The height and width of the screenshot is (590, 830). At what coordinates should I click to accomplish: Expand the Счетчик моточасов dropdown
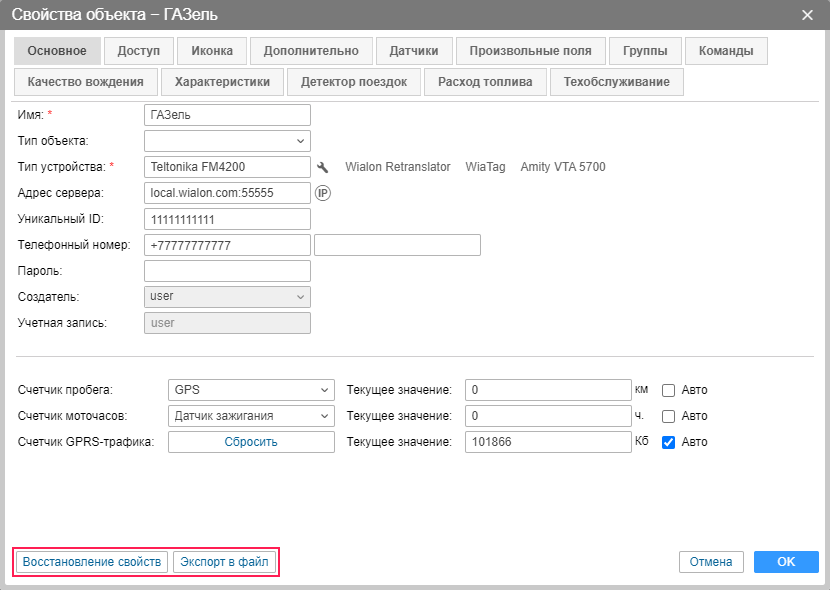251,416
